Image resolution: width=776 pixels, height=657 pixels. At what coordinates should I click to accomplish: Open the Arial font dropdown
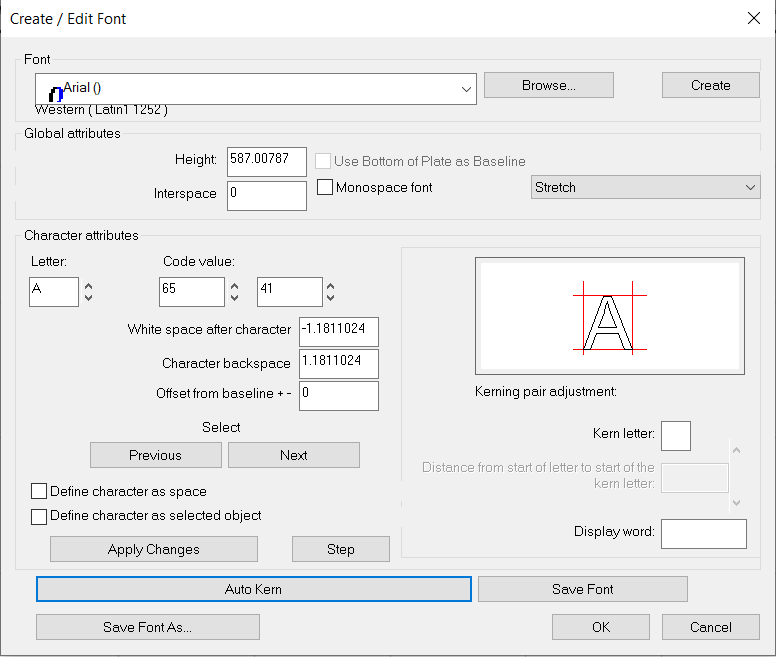tap(466, 89)
